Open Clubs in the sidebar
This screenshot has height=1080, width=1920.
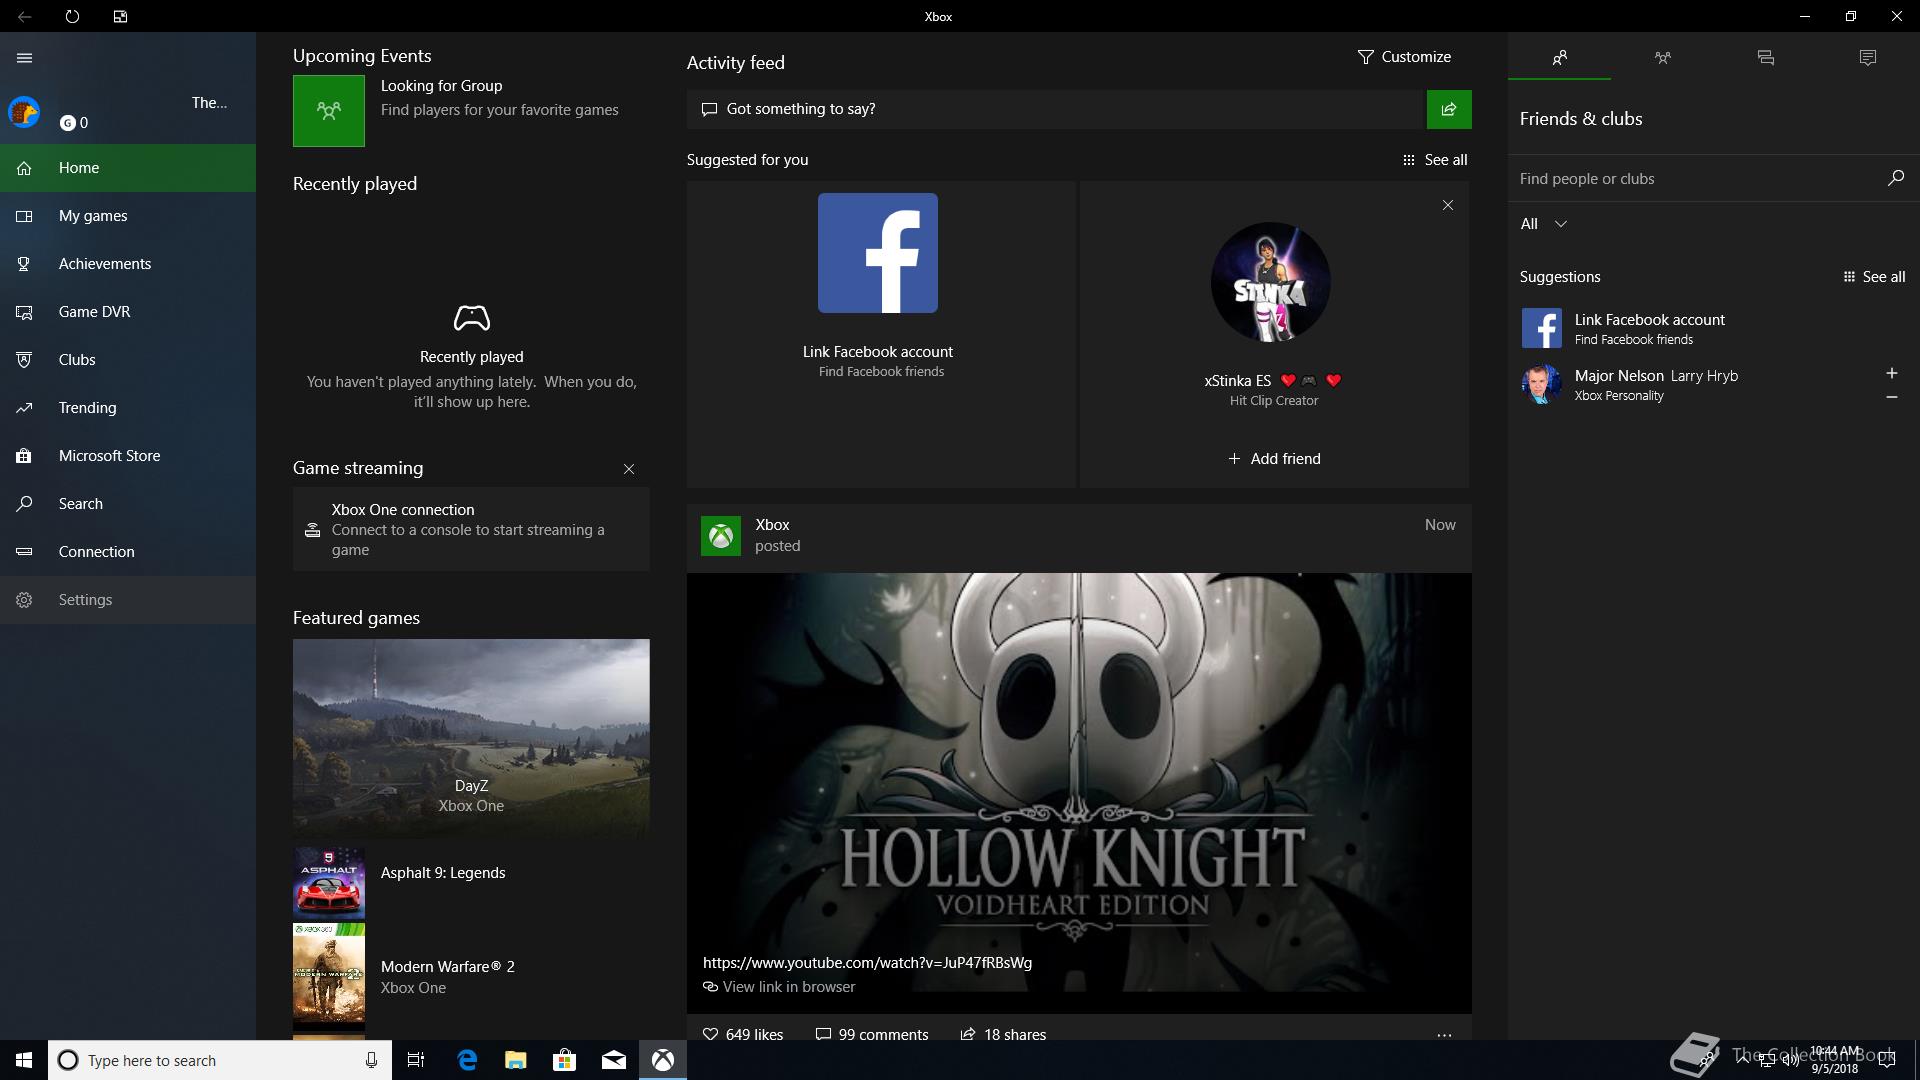(x=128, y=360)
